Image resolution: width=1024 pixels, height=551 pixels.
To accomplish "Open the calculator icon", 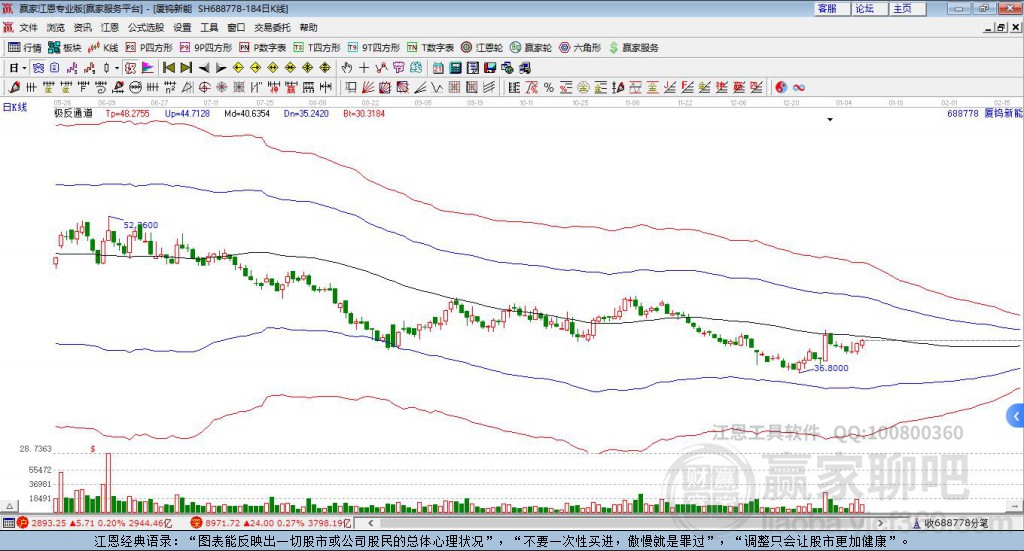I will (x=456, y=68).
